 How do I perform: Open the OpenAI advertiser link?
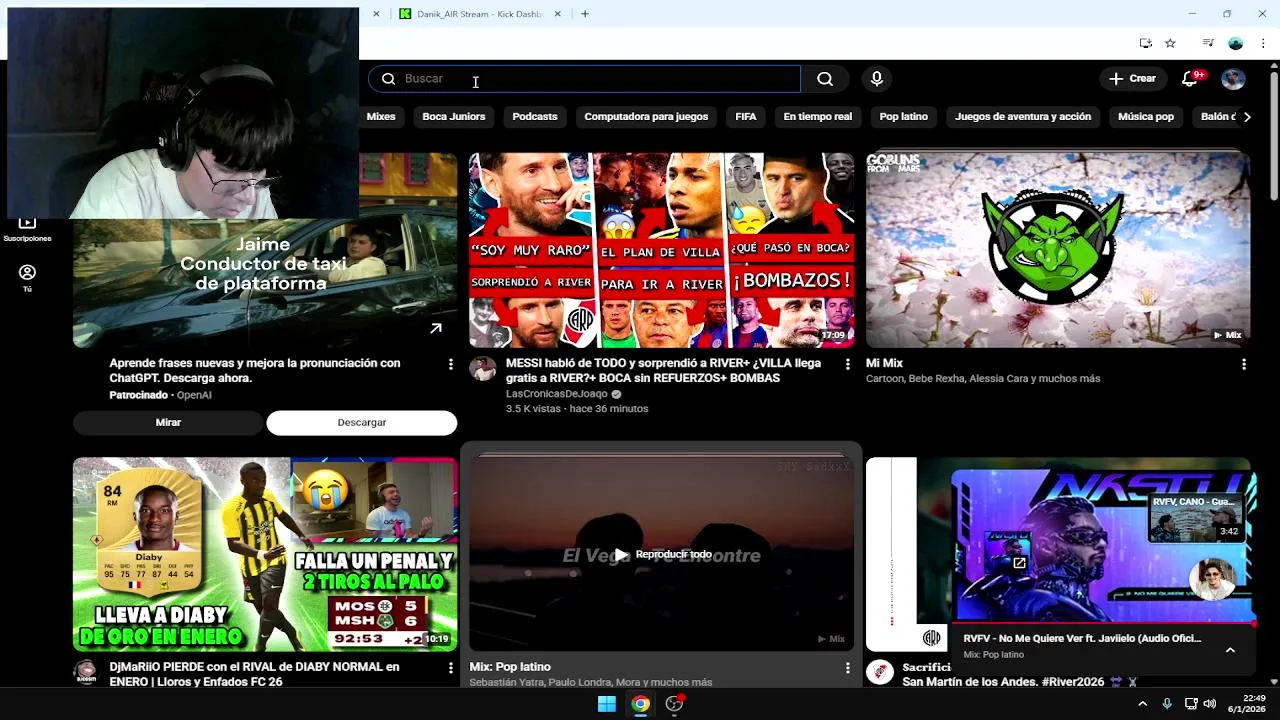click(x=194, y=395)
